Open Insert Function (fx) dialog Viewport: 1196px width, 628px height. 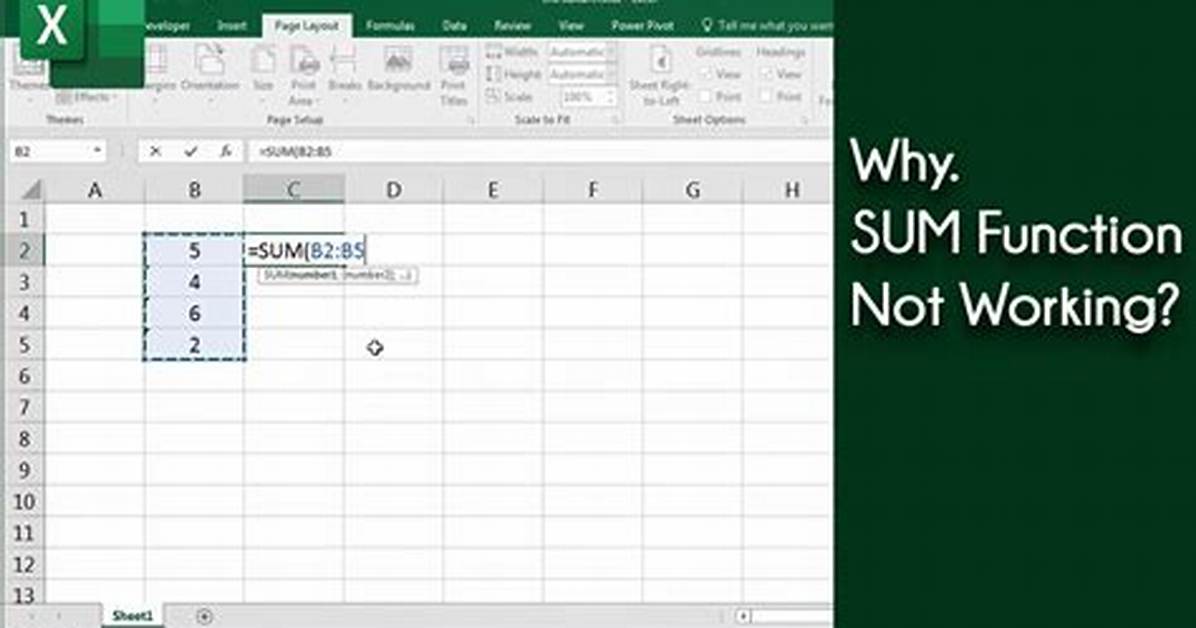(226, 151)
